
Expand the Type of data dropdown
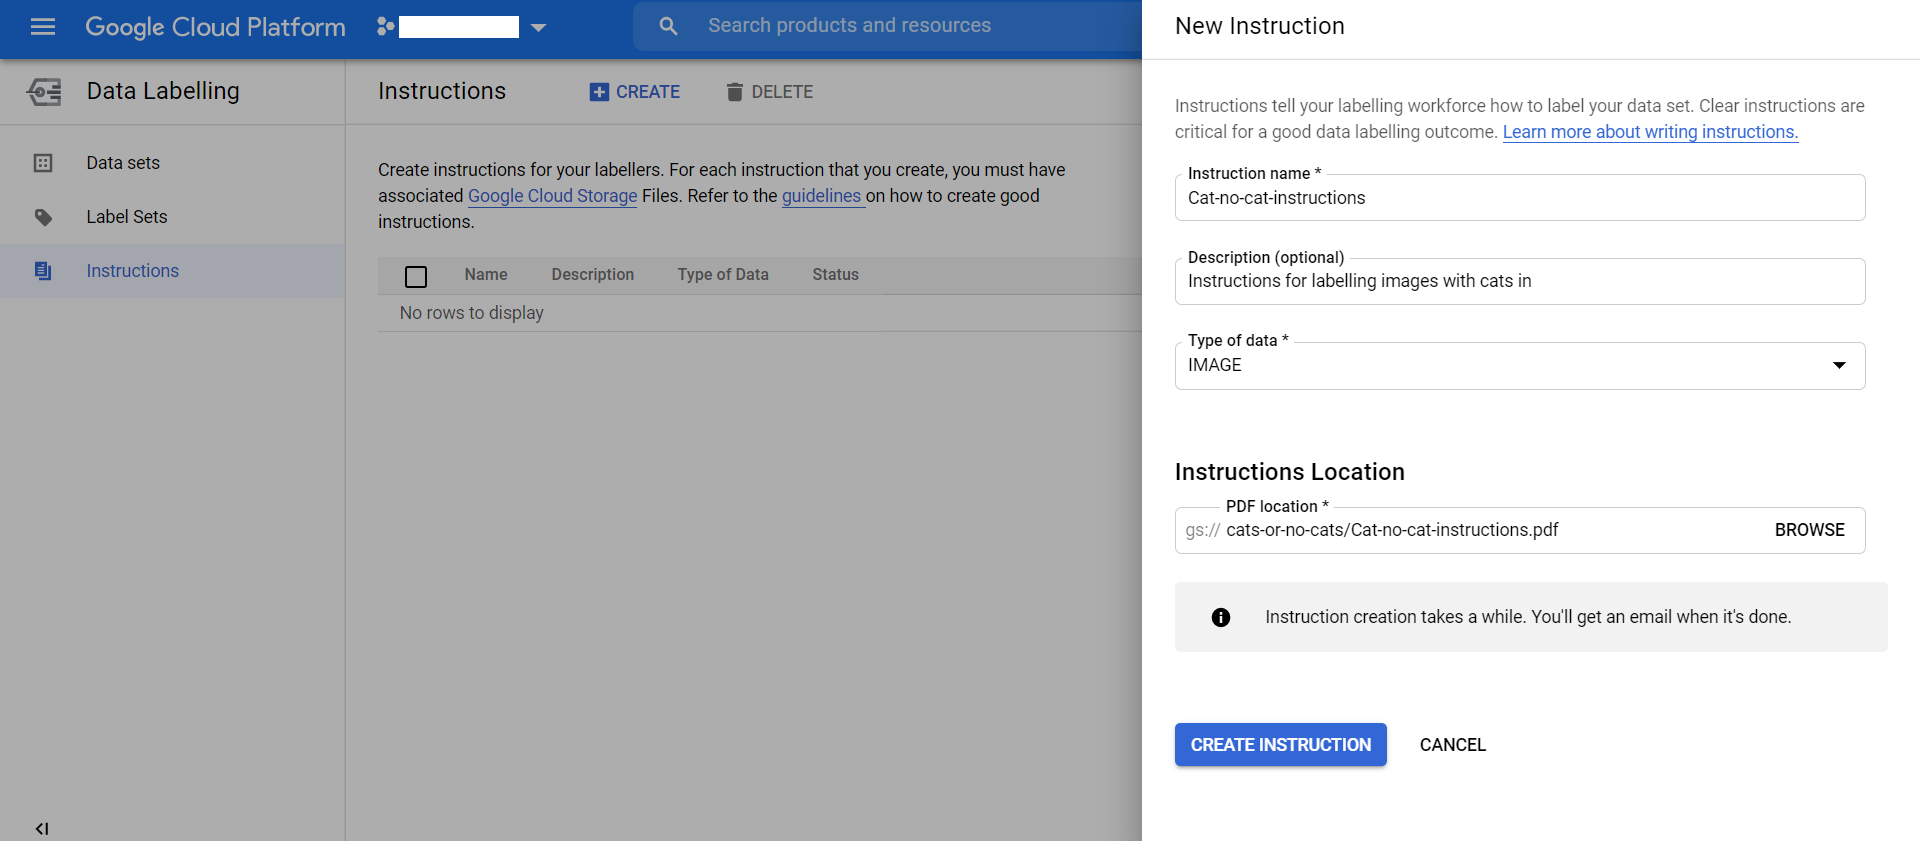click(1838, 366)
